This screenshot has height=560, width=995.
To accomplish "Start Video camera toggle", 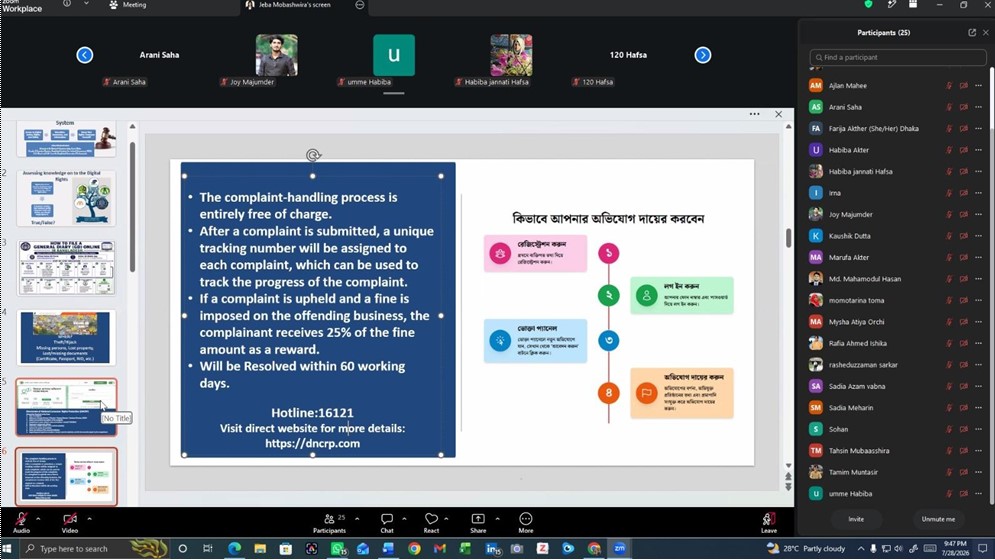I will 70,523.
